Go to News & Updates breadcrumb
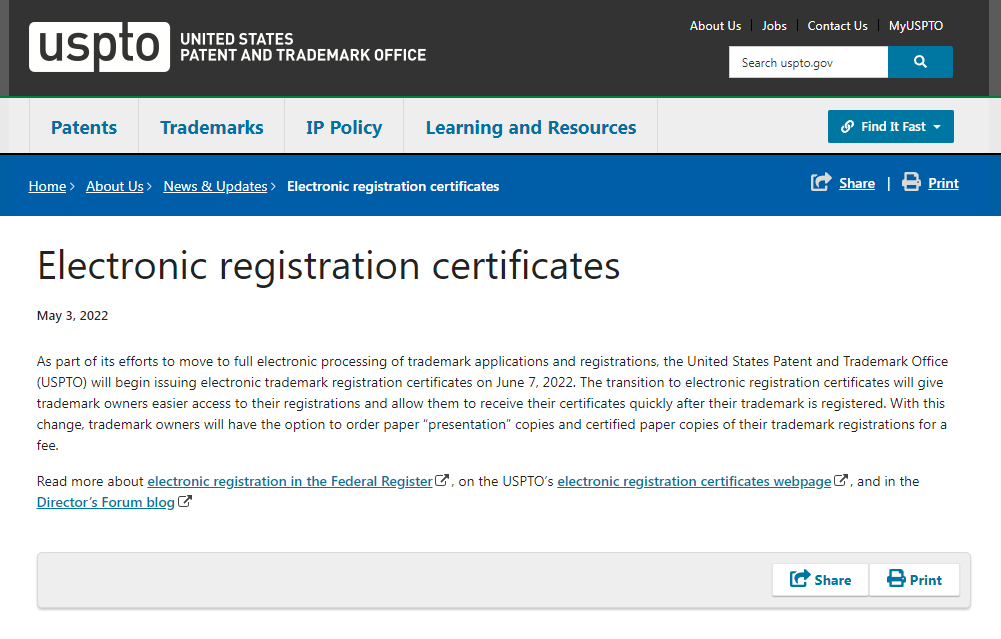The image size is (1001, 639). click(x=215, y=186)
